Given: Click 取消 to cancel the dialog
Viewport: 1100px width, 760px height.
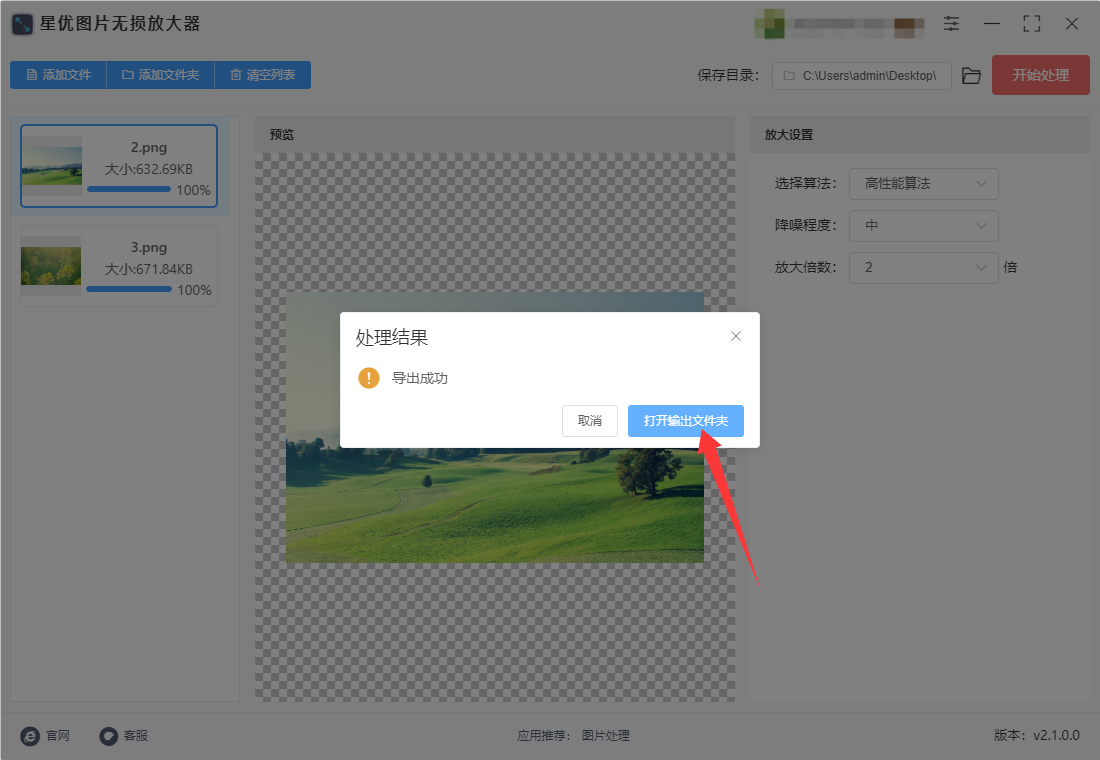Looking at the screenshot, I should click(589, 421).
